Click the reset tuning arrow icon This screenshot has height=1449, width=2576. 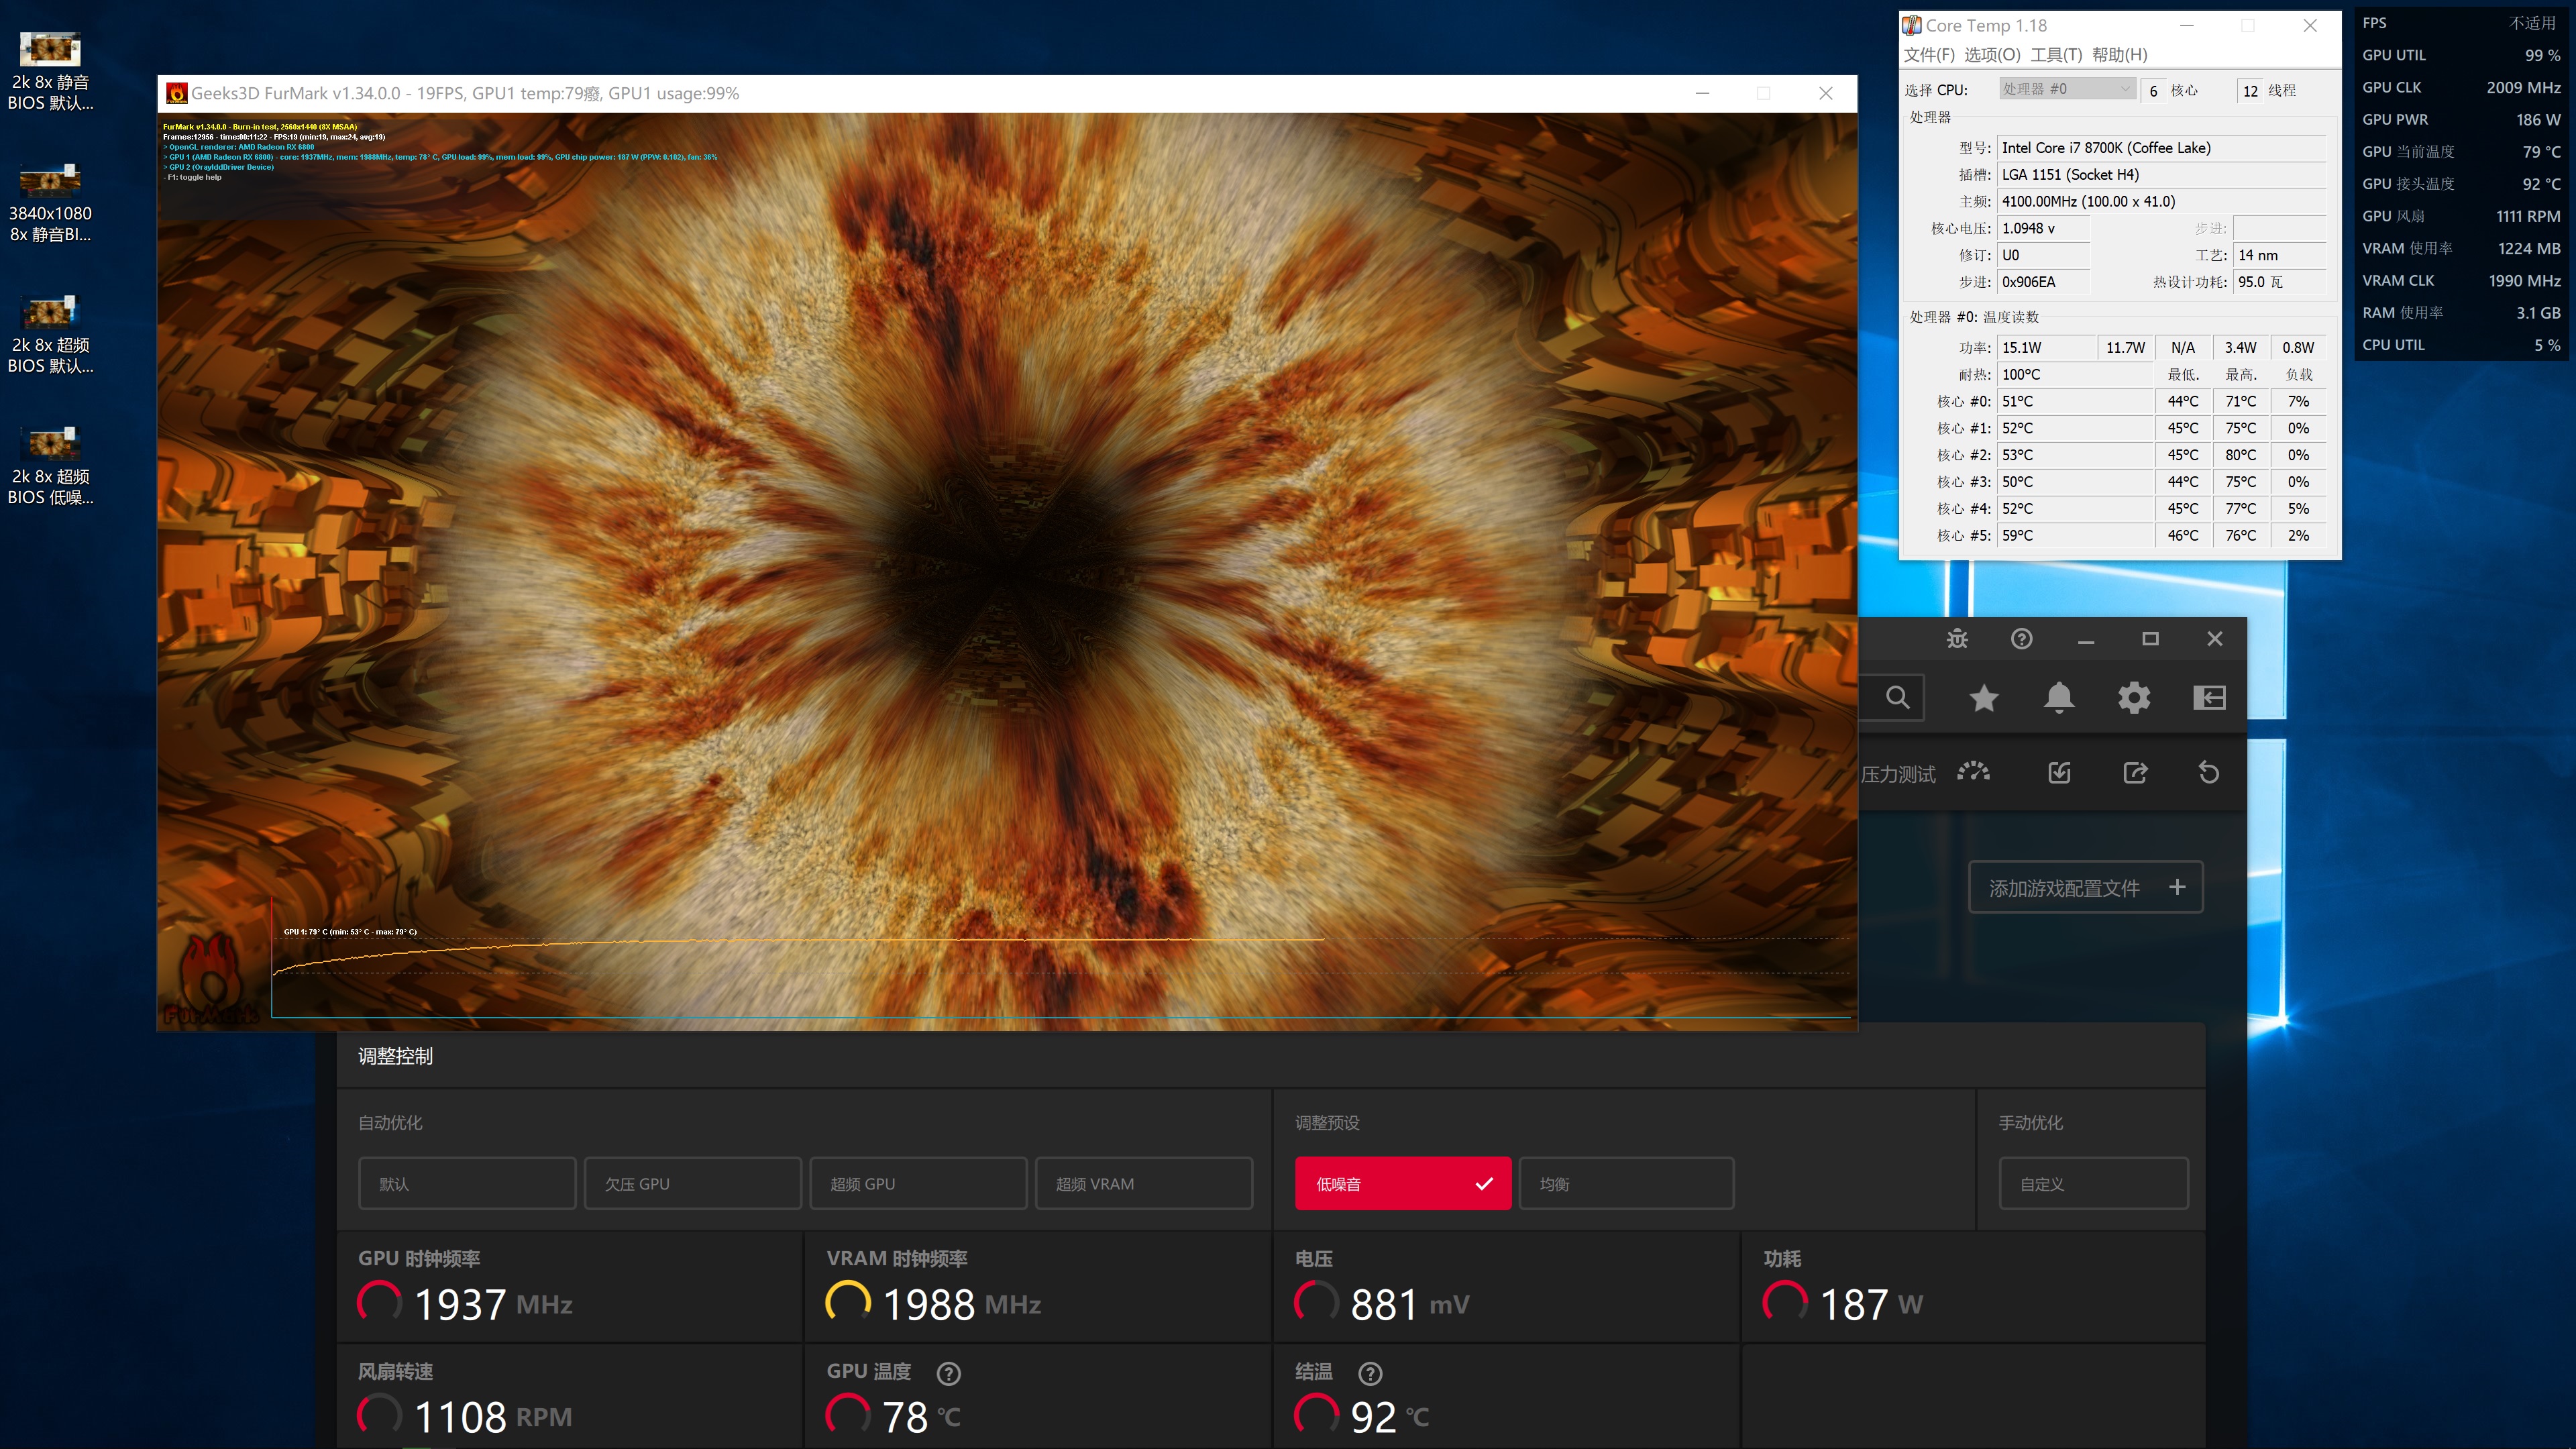(2209, 773)
